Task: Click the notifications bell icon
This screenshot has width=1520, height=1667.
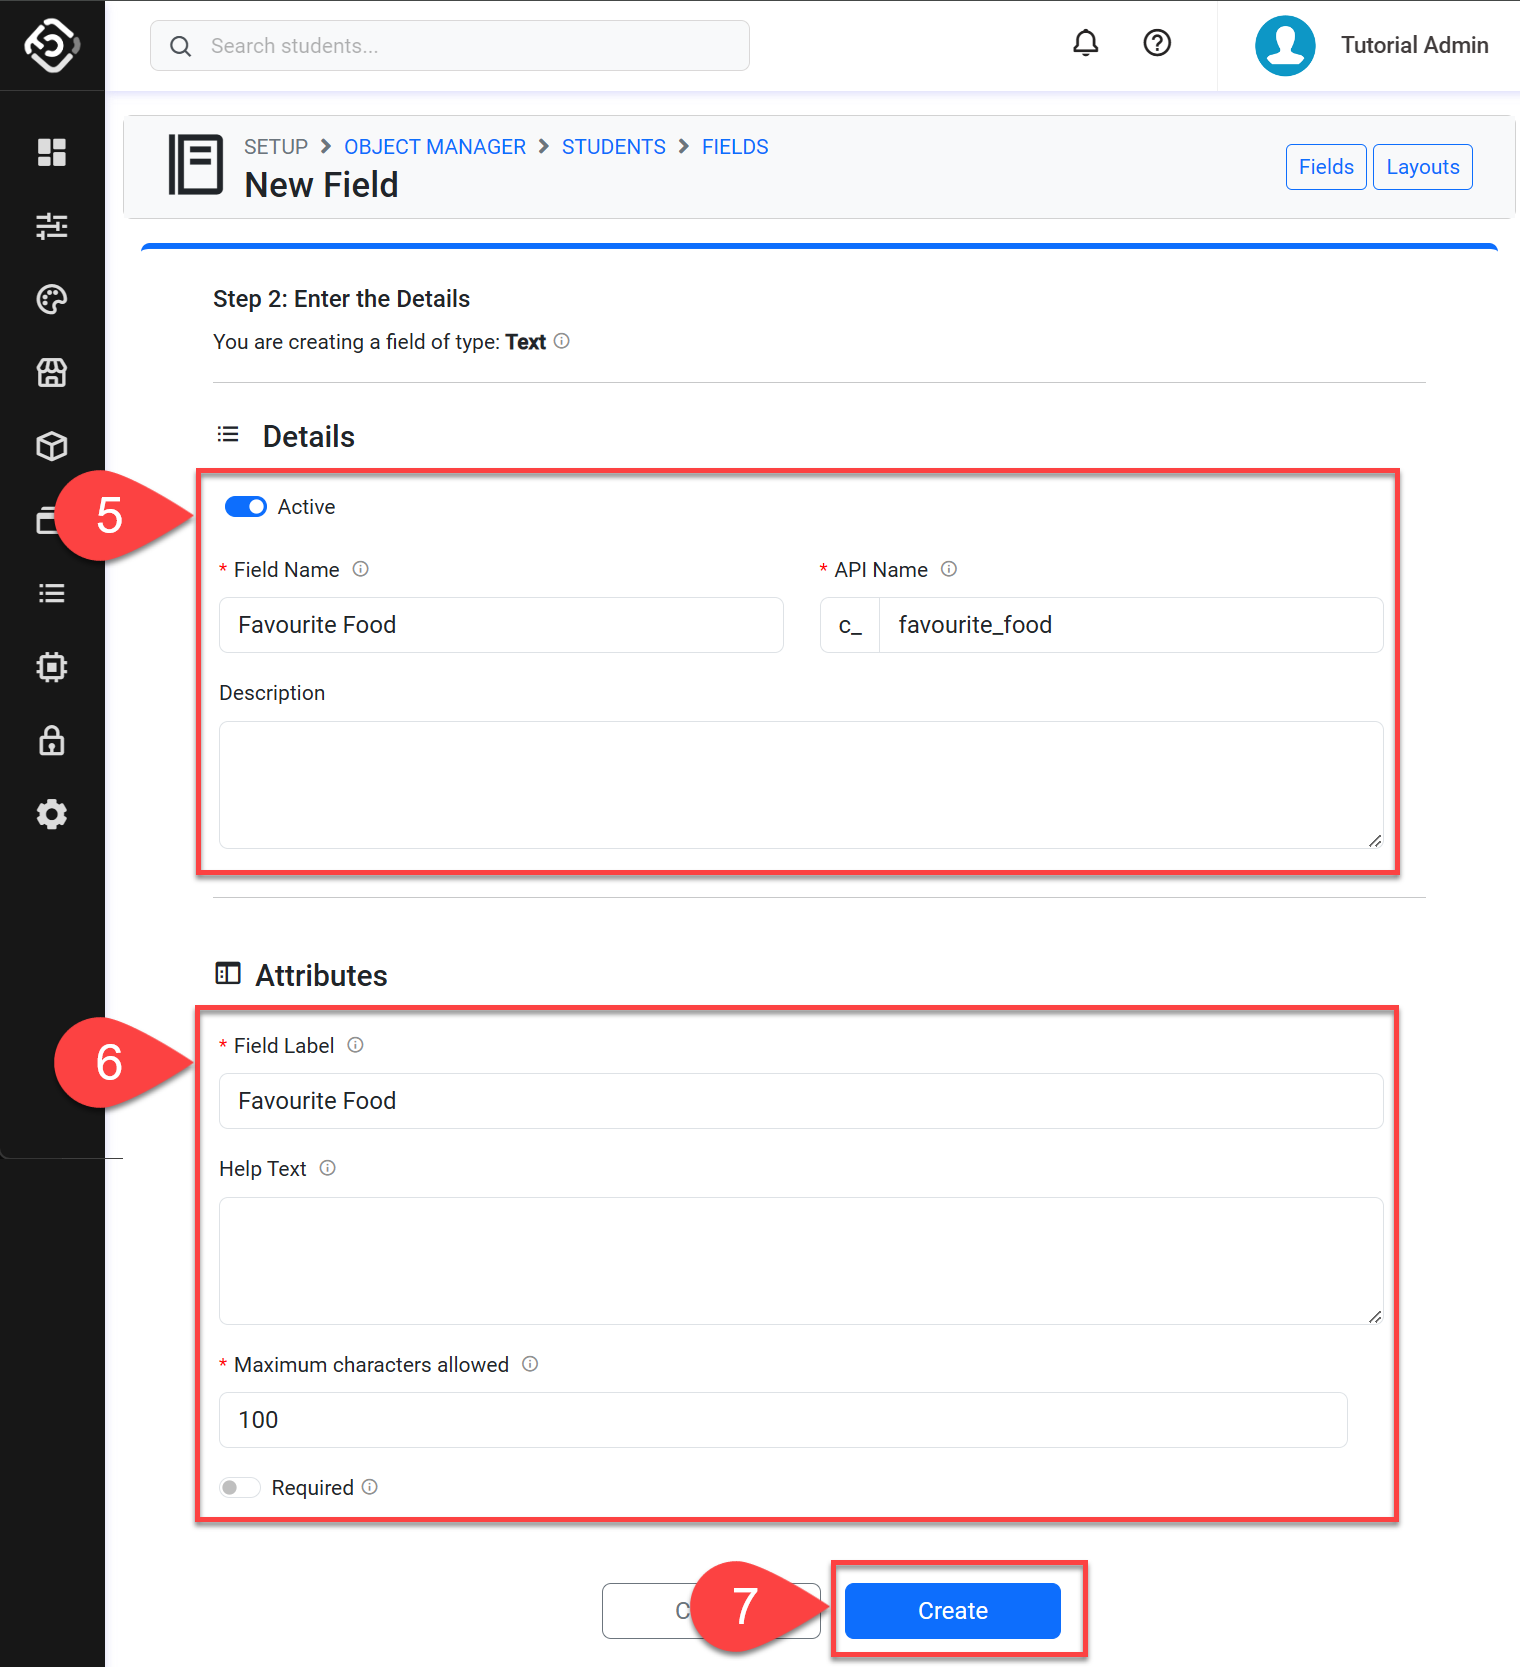Action: pos(1085,43)
